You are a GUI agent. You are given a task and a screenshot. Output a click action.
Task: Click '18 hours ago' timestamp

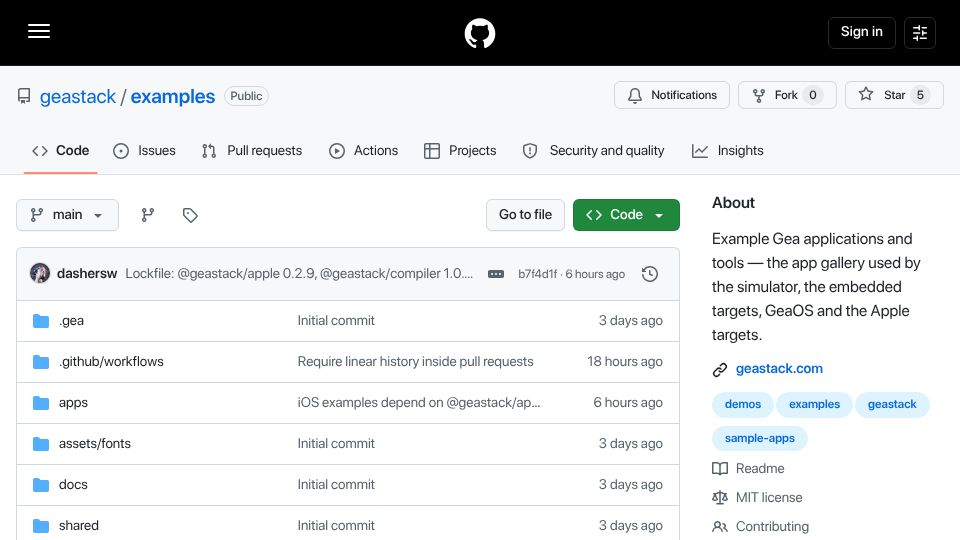point(624,362)
